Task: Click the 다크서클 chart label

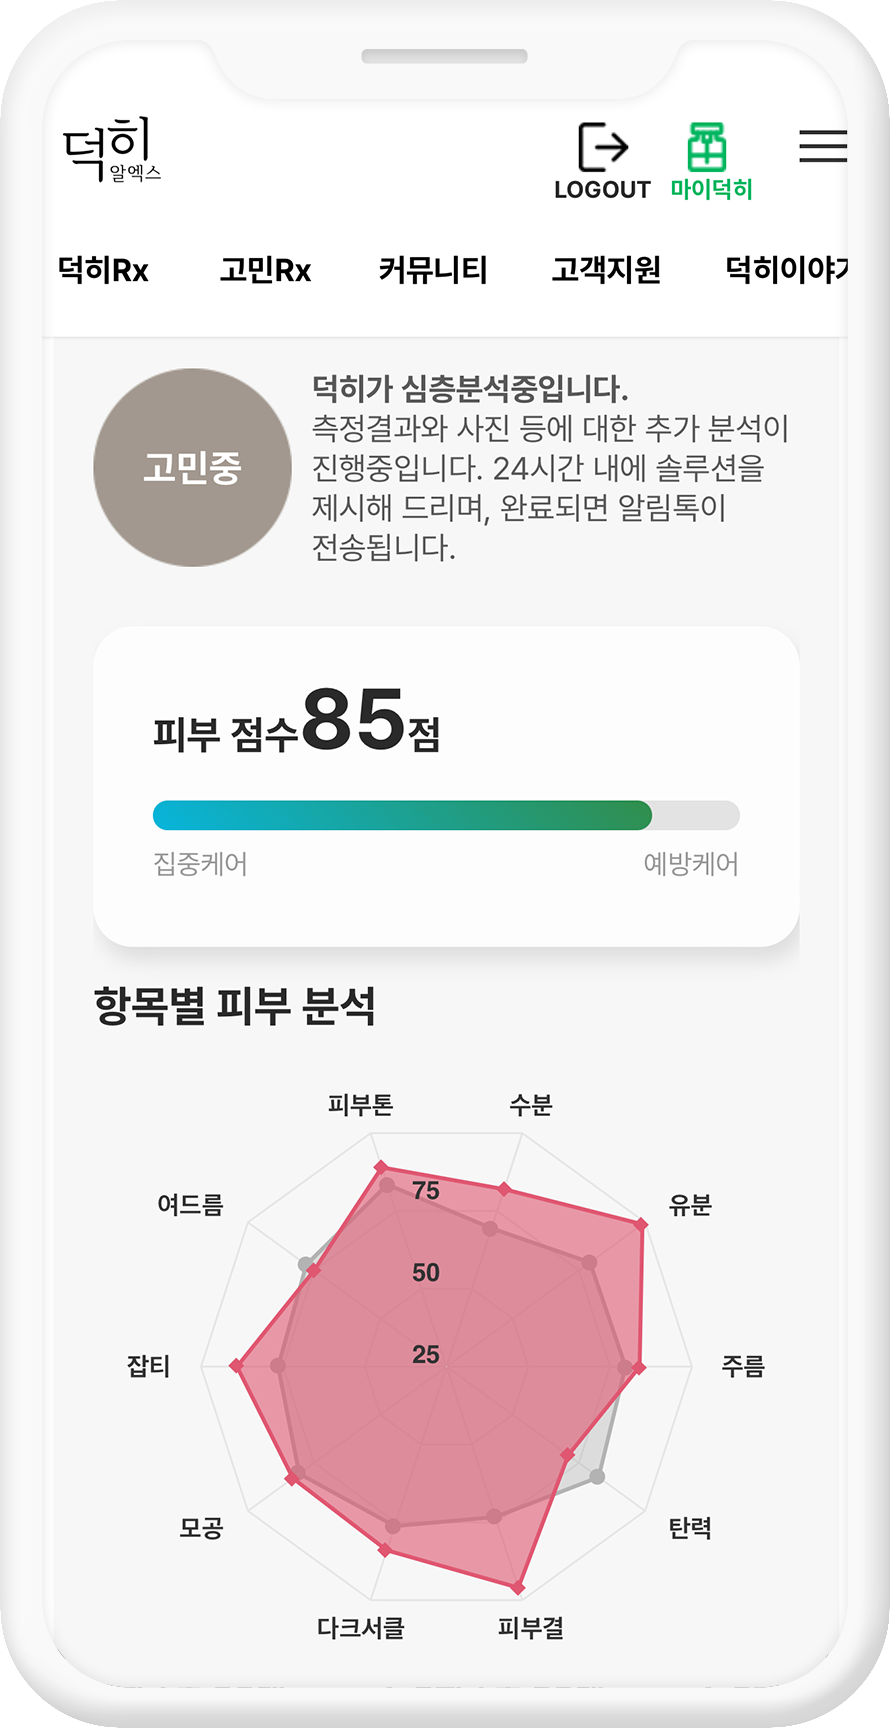Action: coord(361,1628)
